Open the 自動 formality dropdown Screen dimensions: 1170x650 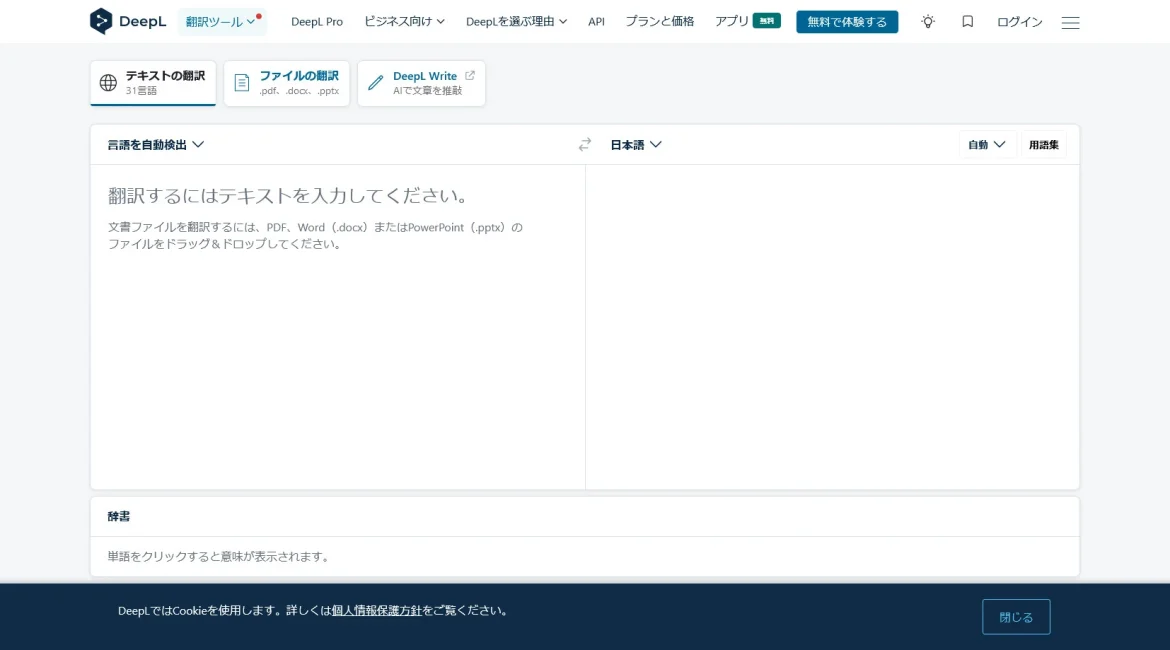click(986, 145)
